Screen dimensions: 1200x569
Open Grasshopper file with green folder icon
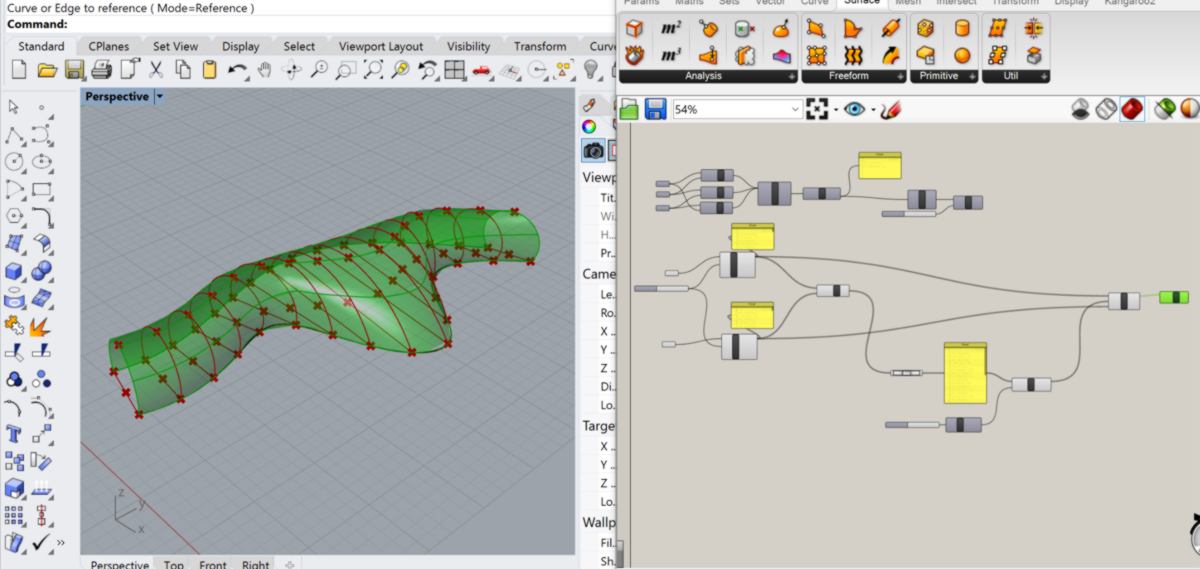629,109
